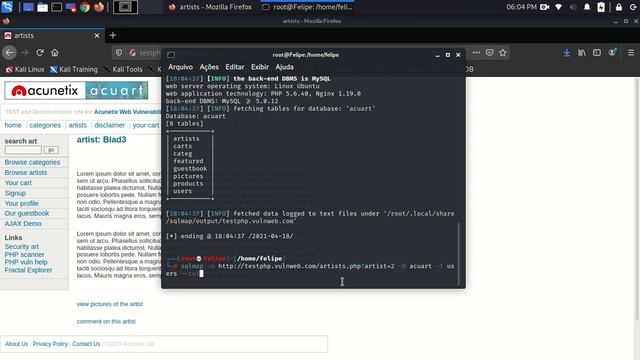Open the Arquivo menu in terminal
This screenshot has width=640, height=360.
[180, 67]
